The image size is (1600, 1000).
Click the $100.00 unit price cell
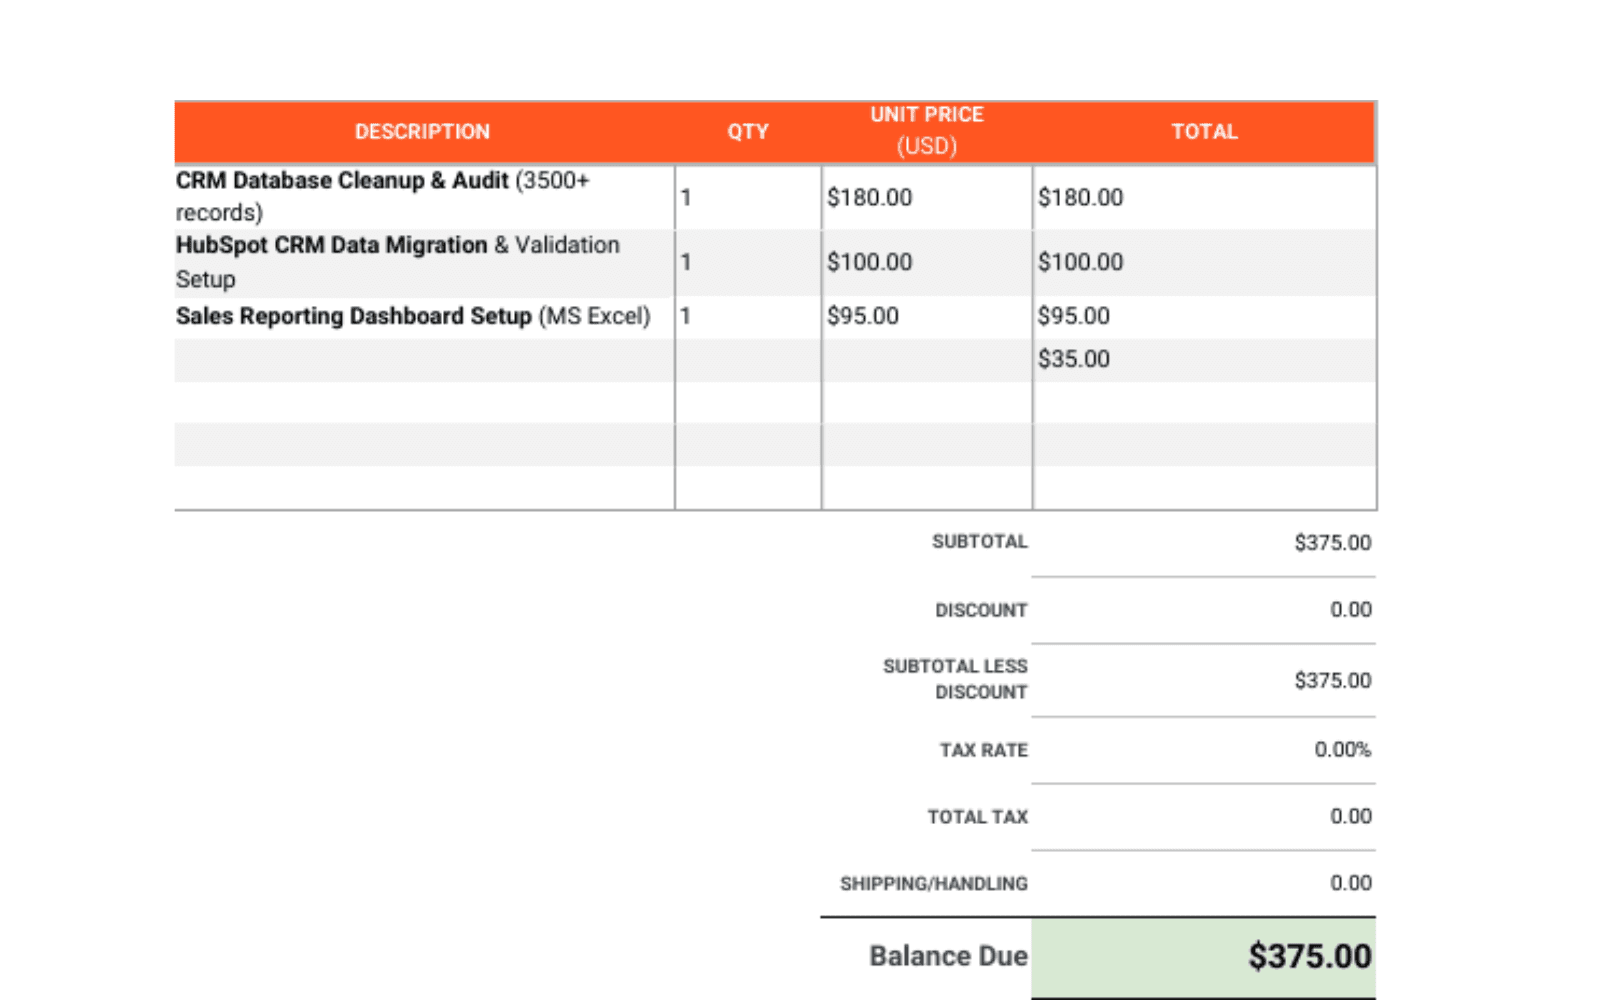click(x=927, y=262)
